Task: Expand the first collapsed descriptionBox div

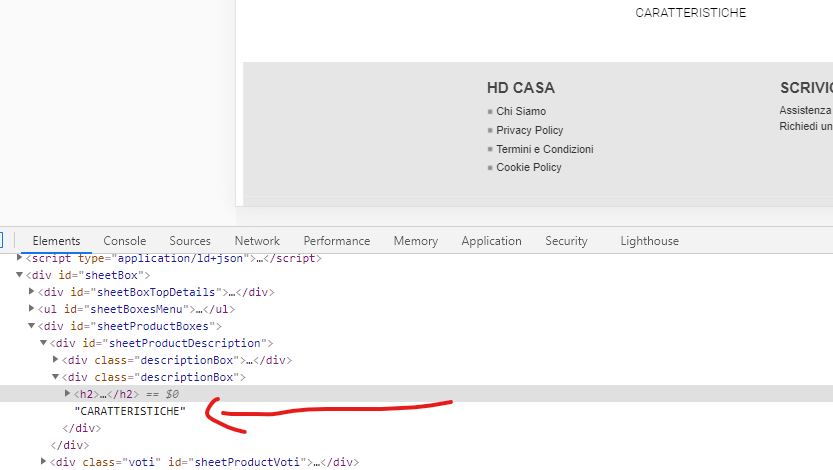Action: click(x=55, y=360)
